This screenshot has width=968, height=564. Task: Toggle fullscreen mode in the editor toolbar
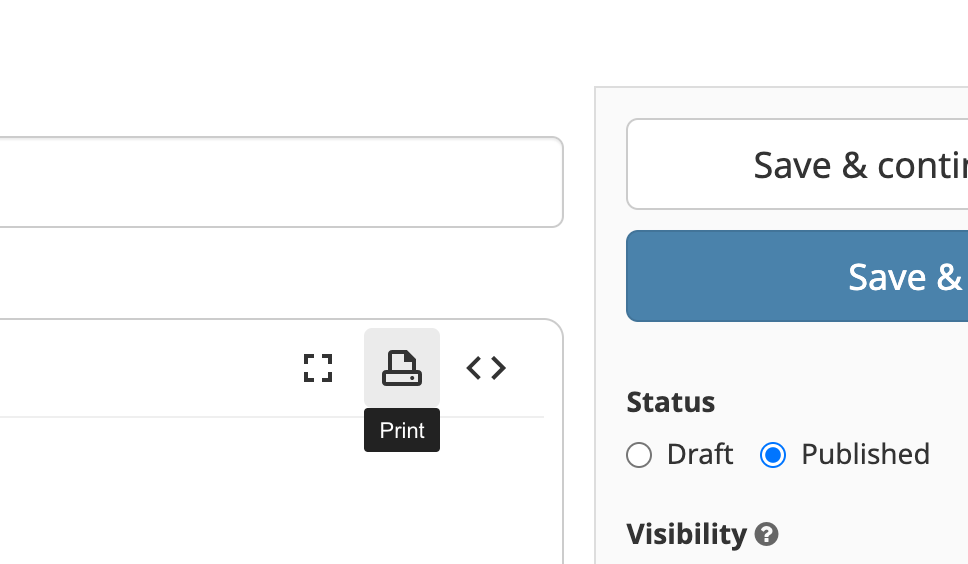pyautogui.click(x=318, y=368)
